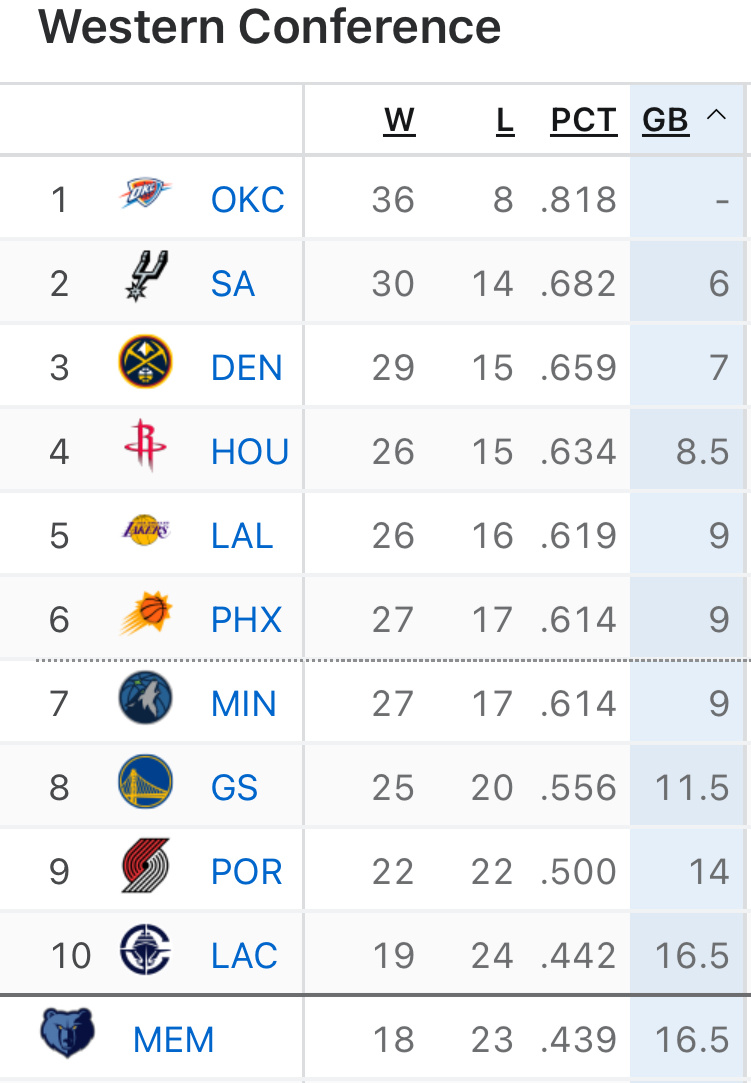
Task: Tap the Trail Blazers logo
Action: click(145, 867)
